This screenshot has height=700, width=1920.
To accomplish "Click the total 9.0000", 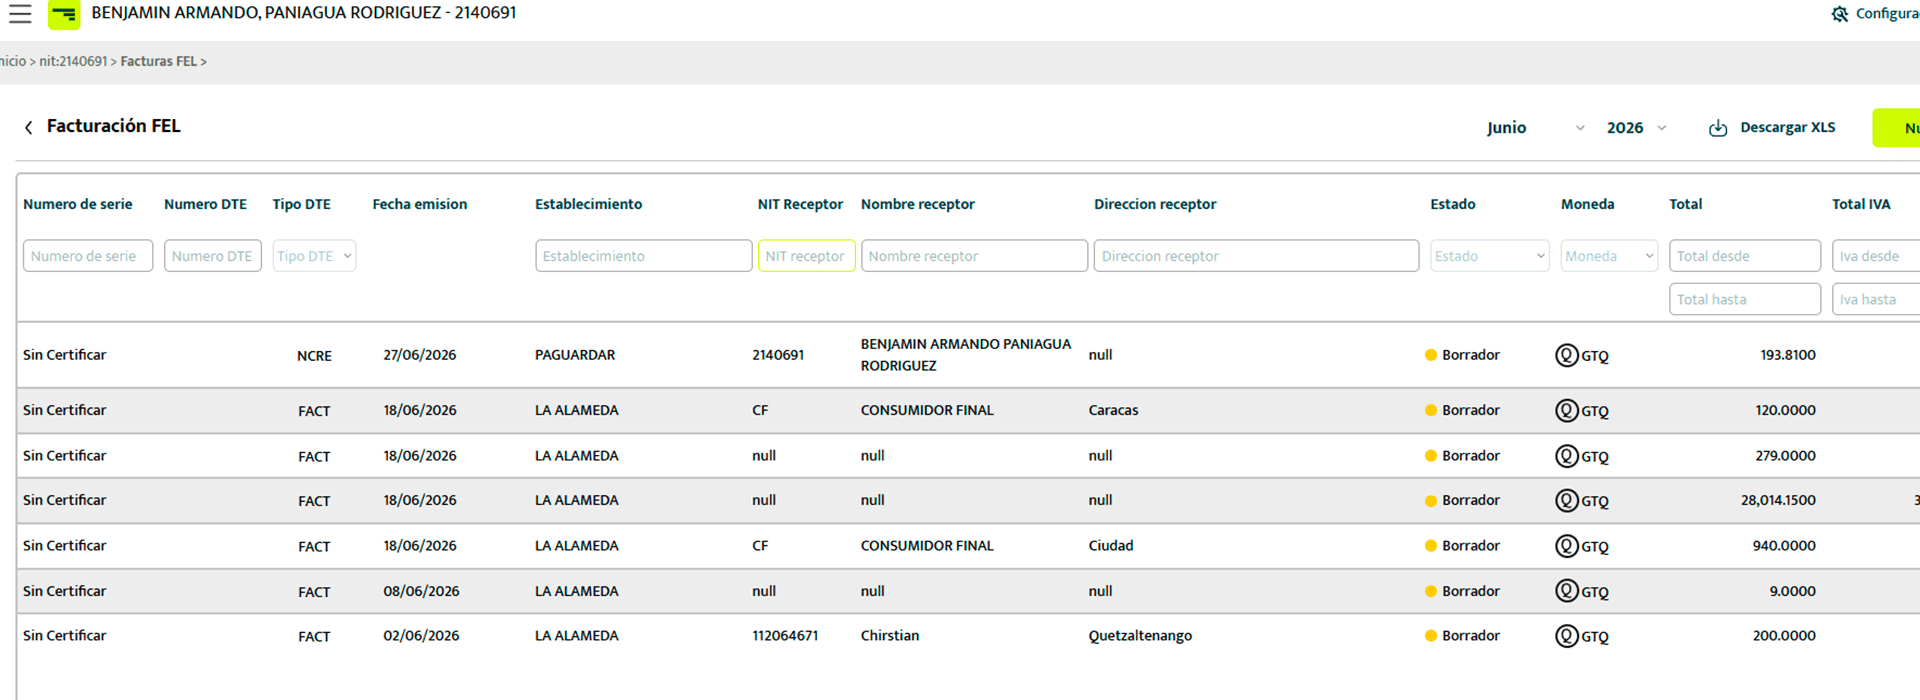I will pos(1792,591).
